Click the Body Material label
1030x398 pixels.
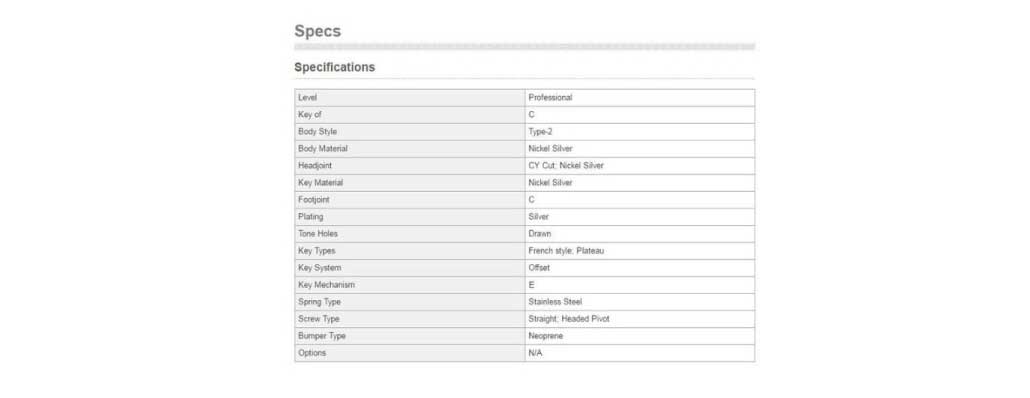click(x=410, y=148)
